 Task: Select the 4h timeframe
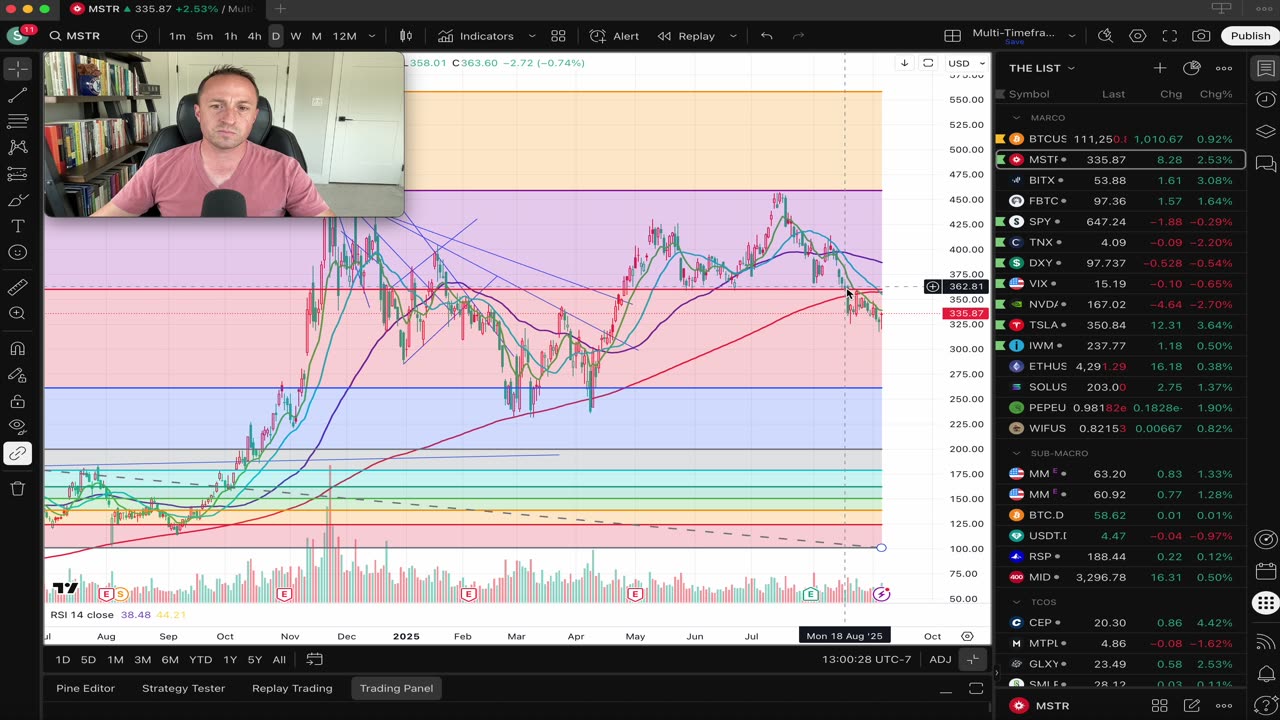(254, 36)
